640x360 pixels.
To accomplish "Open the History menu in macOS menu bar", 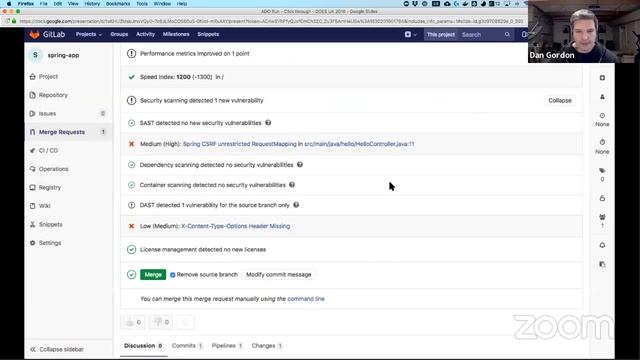I will coord(92,4).
